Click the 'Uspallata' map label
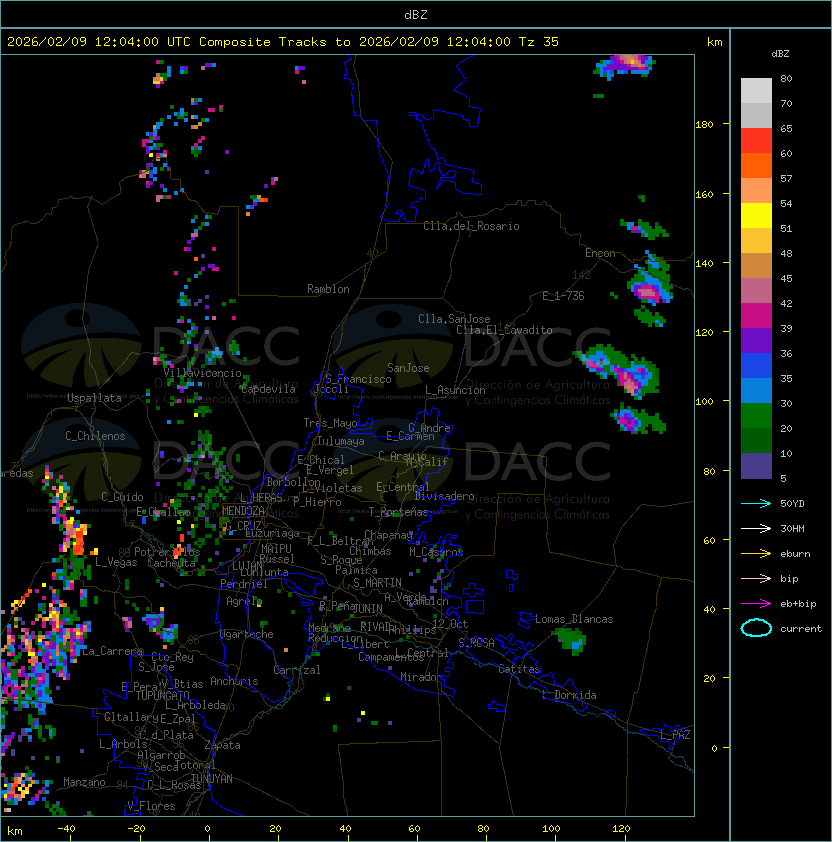Image resolution: width=832 pixels, height=842 pixels. (x=94, y=398)
